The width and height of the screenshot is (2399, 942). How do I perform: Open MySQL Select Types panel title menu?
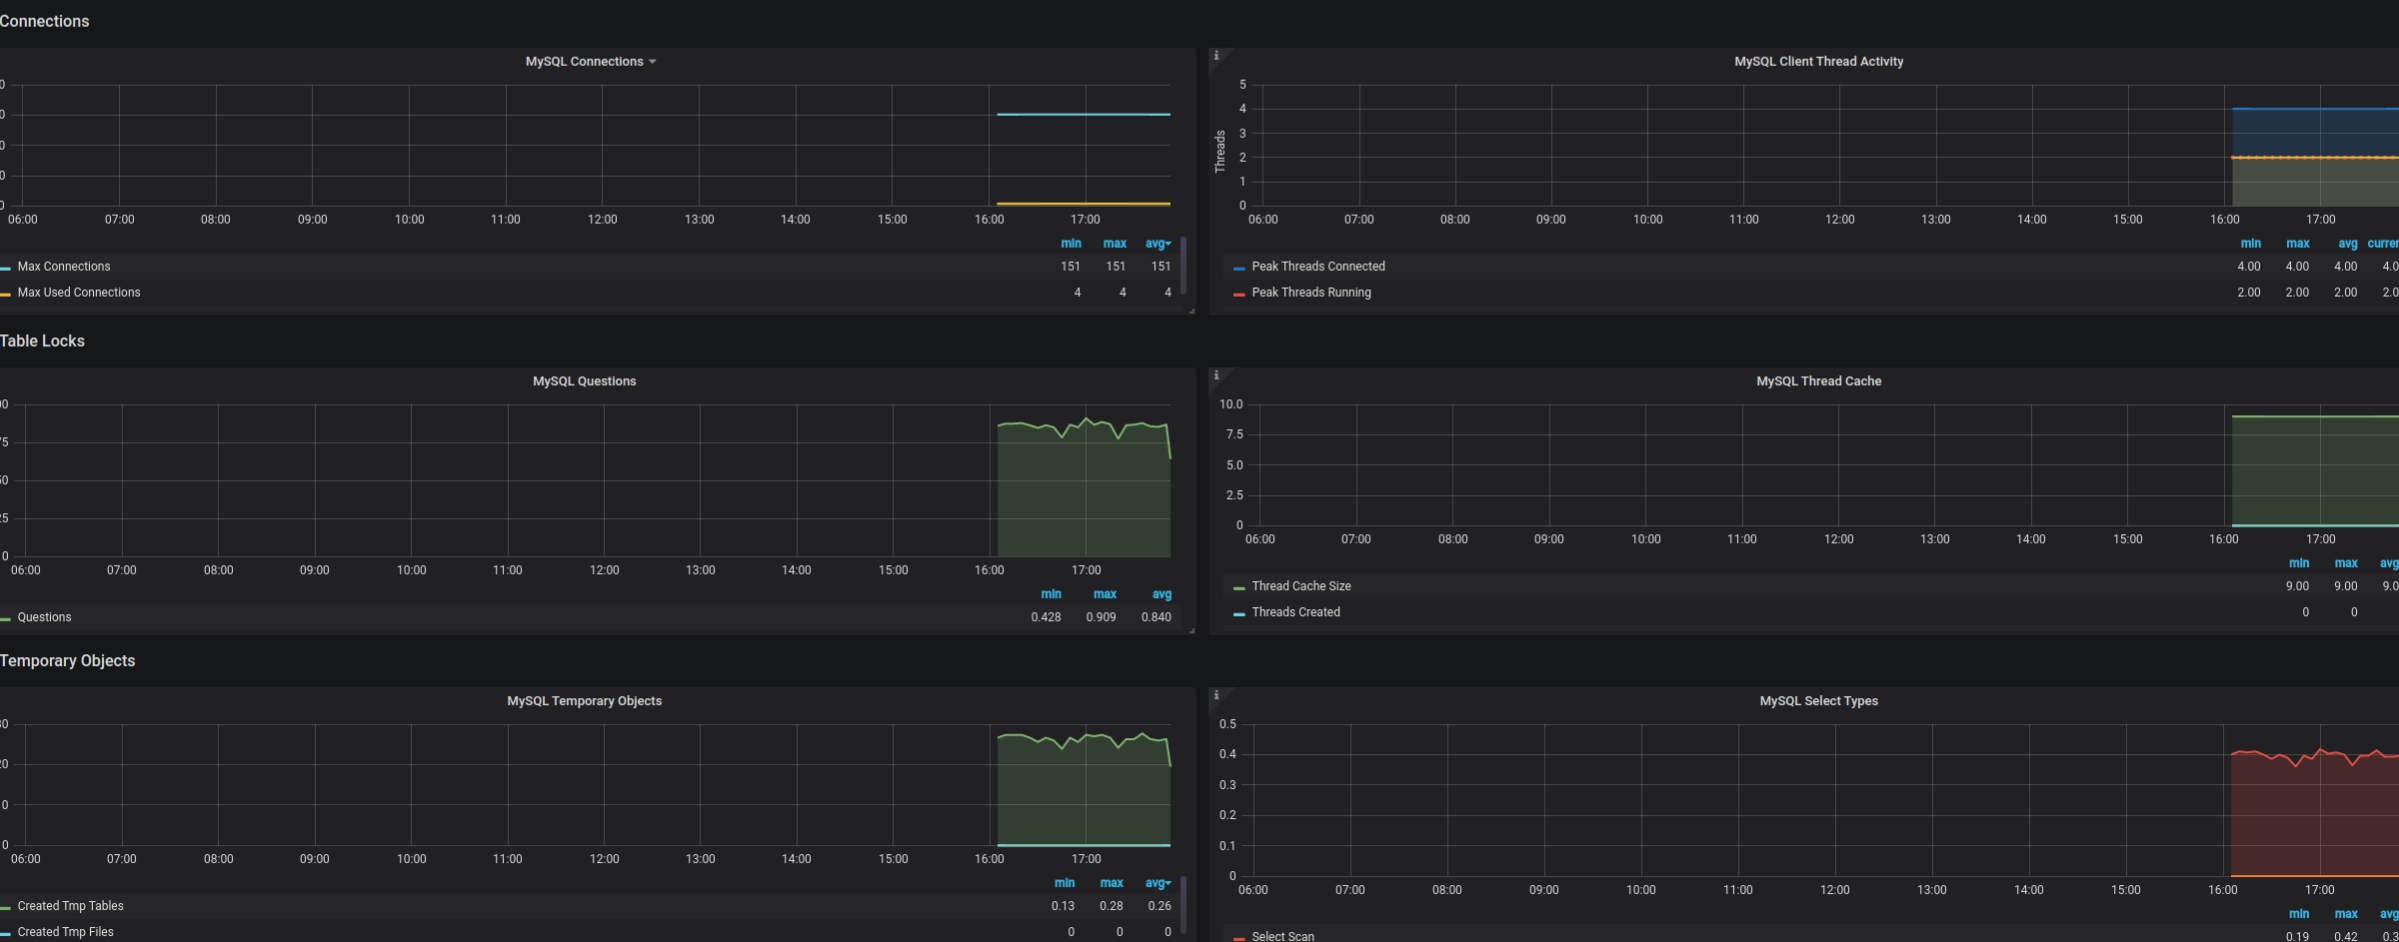point(1818,702)
